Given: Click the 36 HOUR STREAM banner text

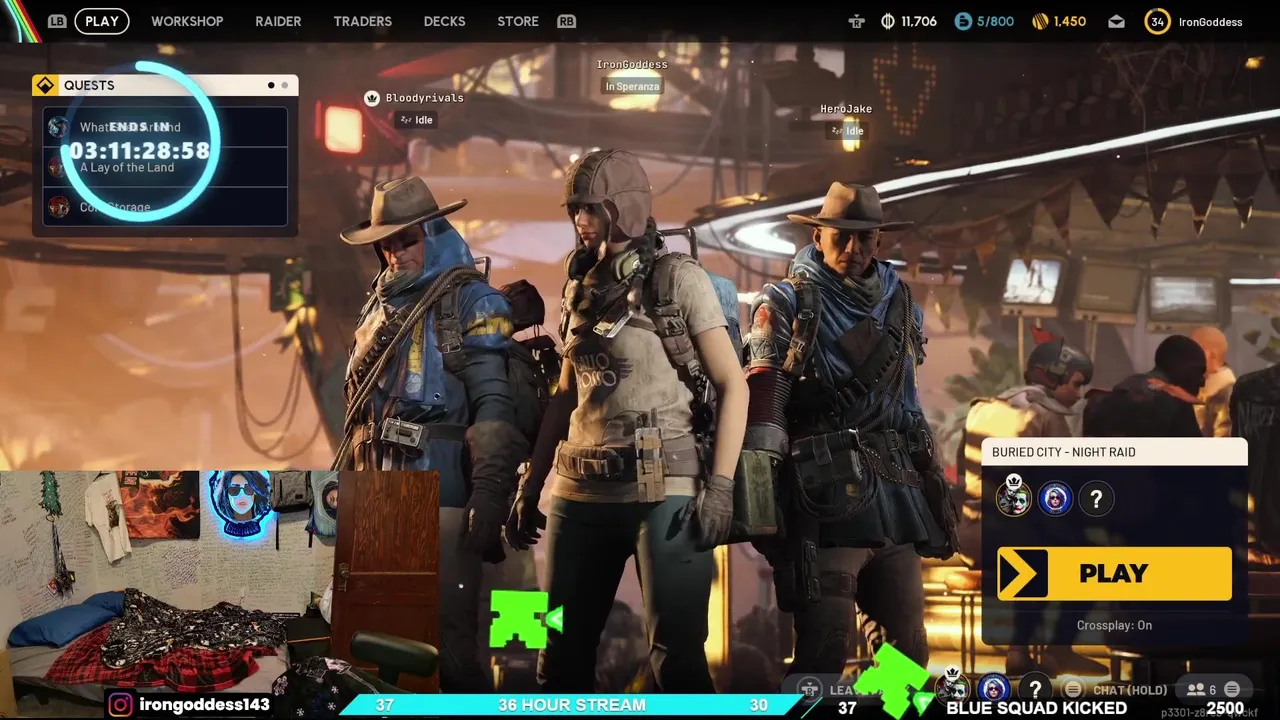Looking at the screenshot, I should click(572, 706).
